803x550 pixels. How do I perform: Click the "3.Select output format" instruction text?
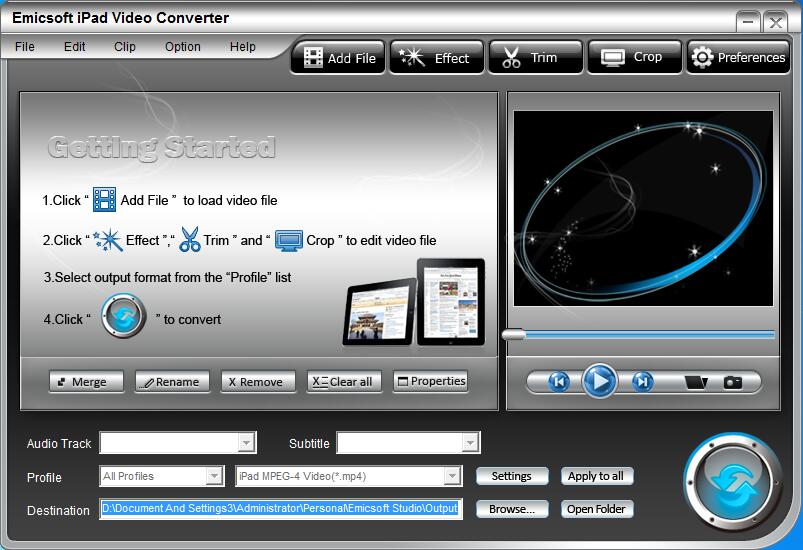[167, 277]
